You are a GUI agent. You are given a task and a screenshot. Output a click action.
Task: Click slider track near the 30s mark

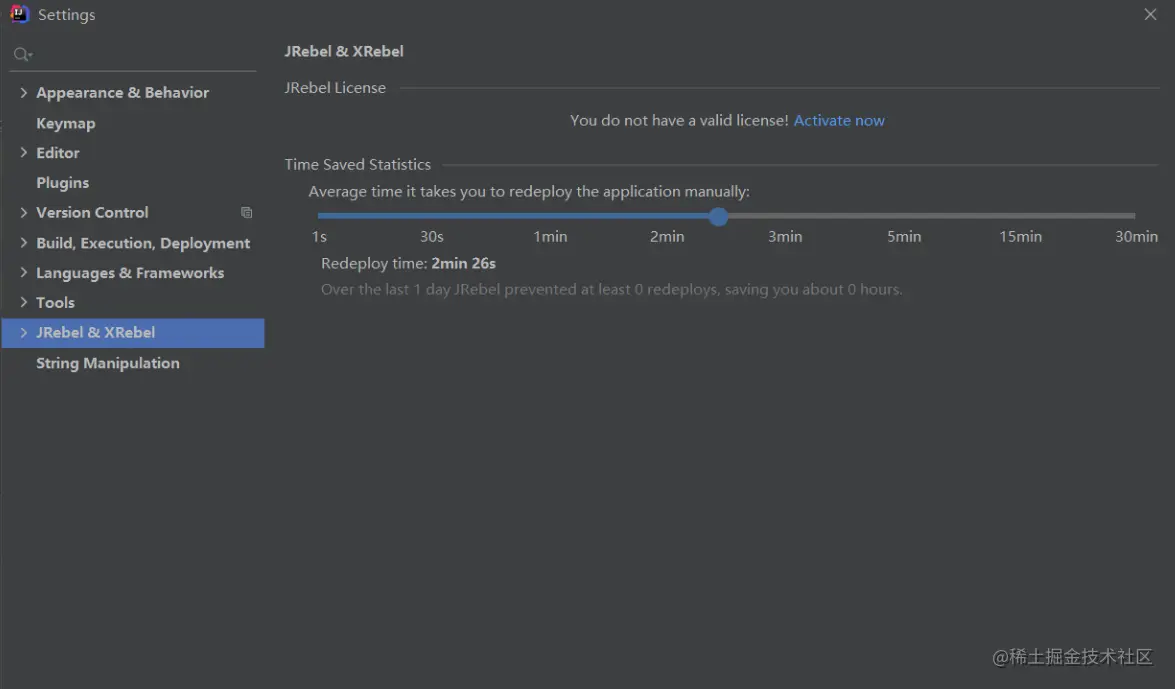pos(432,216)
